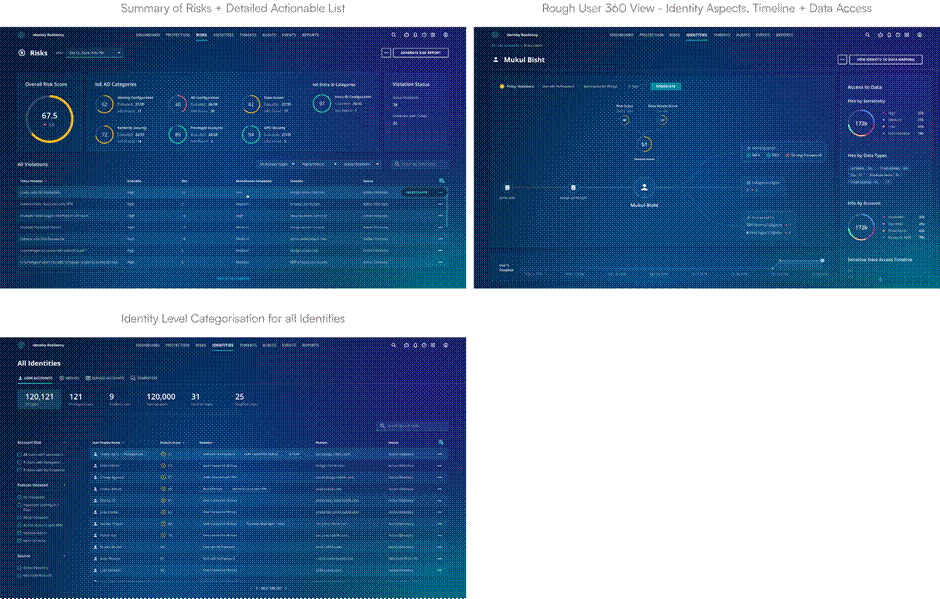940x599 pixels.
Task: Open the first filter dropdown in All Violations
Action: [x=275, y=164]
